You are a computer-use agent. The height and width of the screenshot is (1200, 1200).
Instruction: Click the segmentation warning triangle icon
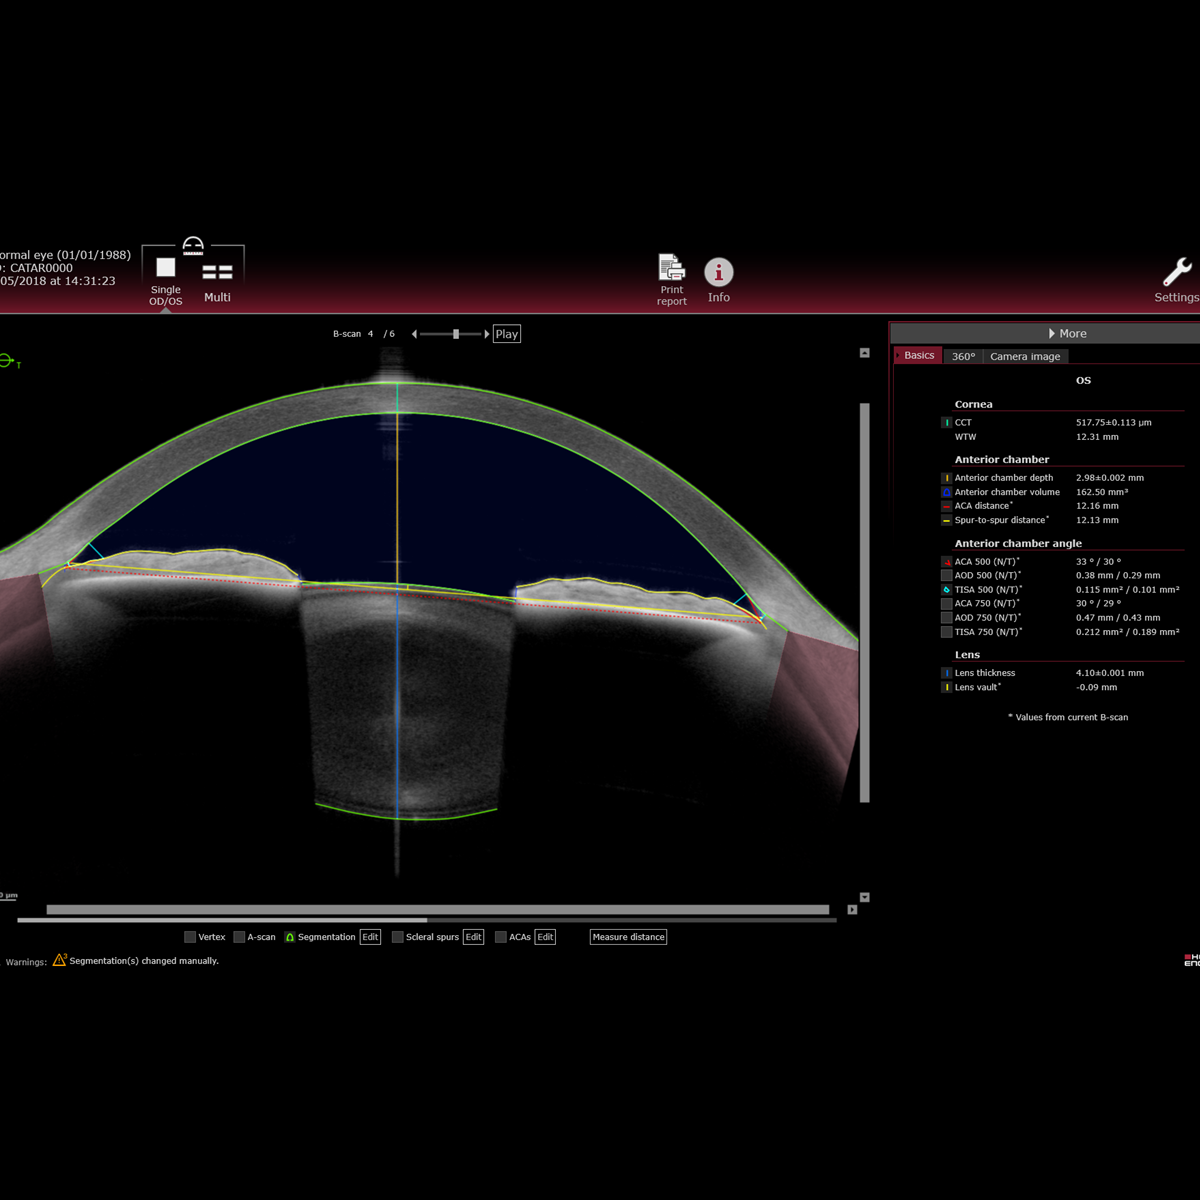pyautogui.click(x=59, y=960)
